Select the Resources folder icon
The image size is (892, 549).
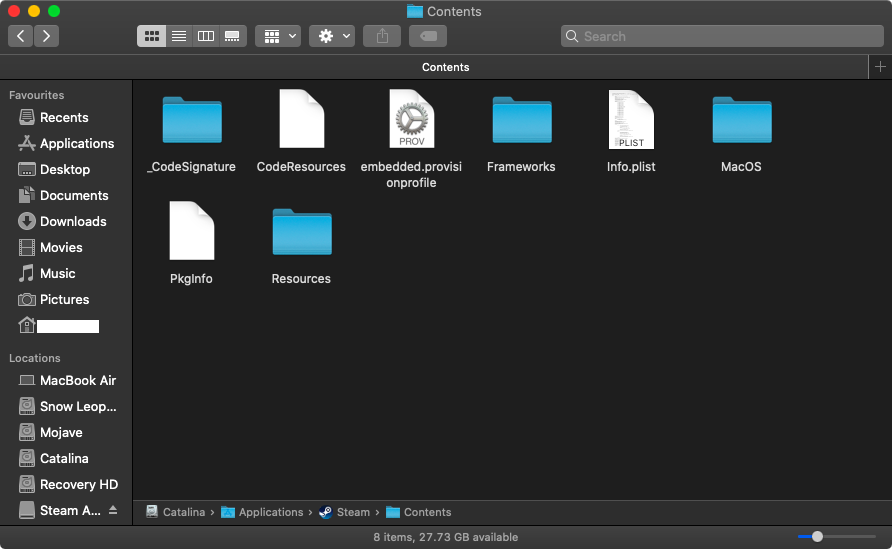pyautogui.click(x=302, y=232)
